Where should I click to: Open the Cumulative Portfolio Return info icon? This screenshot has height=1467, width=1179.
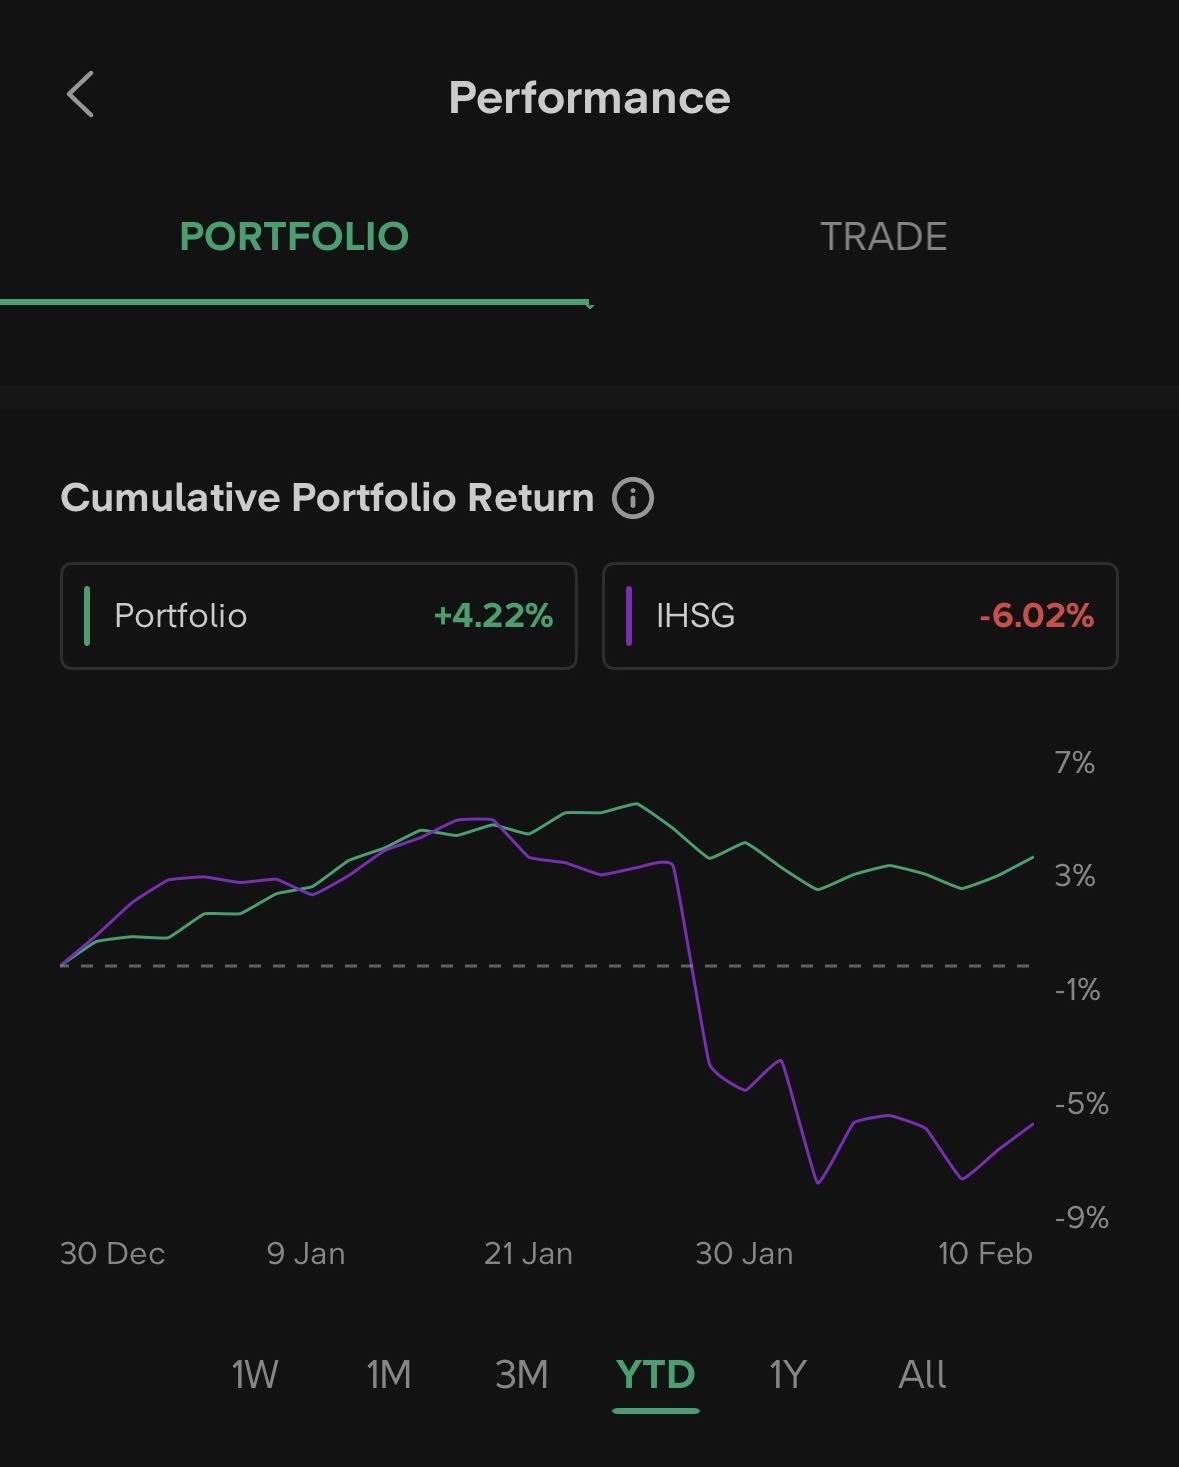click(633, 497)
